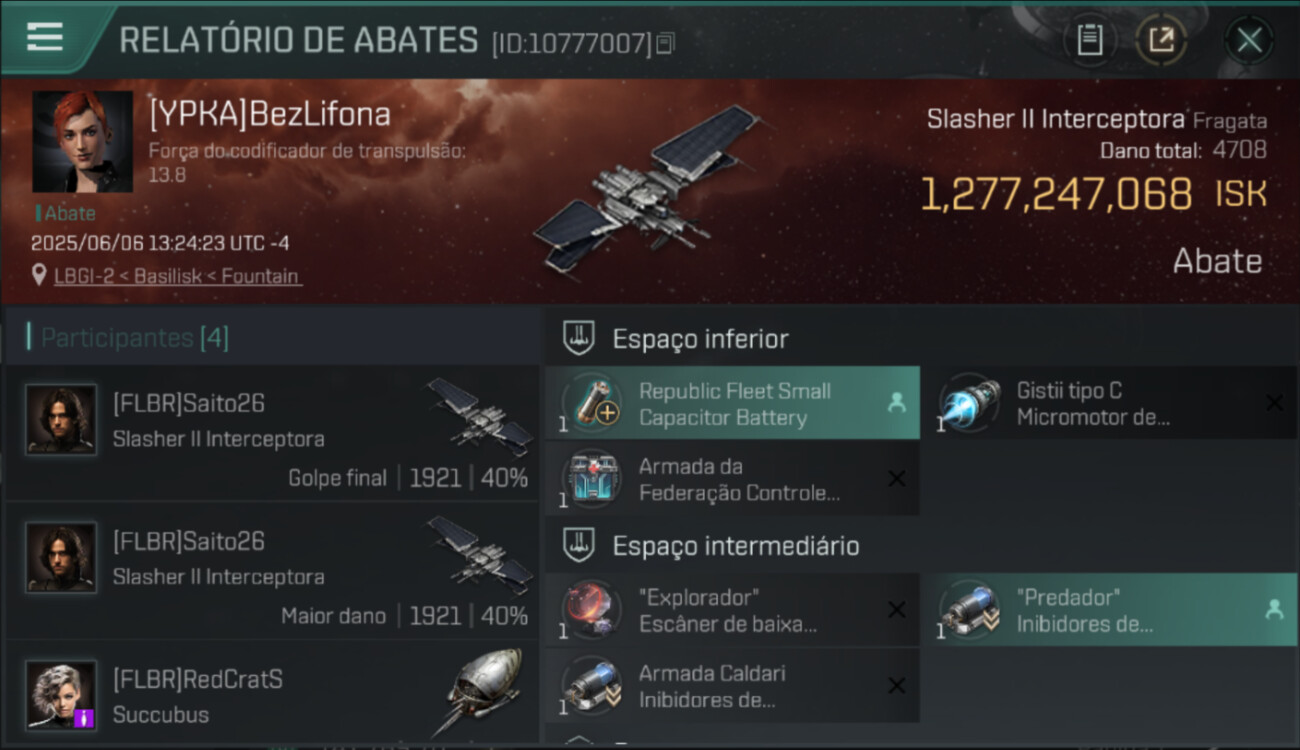Select RedCratS Succubus participant portrait

[x=61, y=694]
